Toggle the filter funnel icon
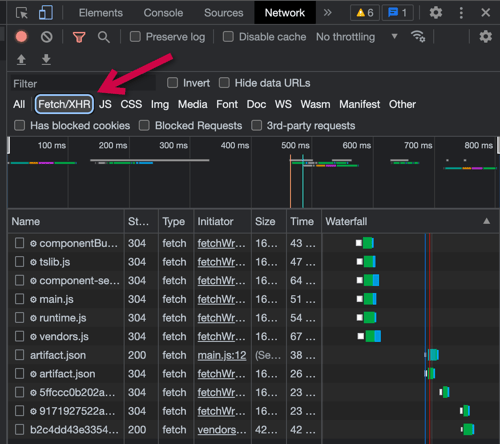The width and height of the screenshot is (500, 444). pos(79,37)
